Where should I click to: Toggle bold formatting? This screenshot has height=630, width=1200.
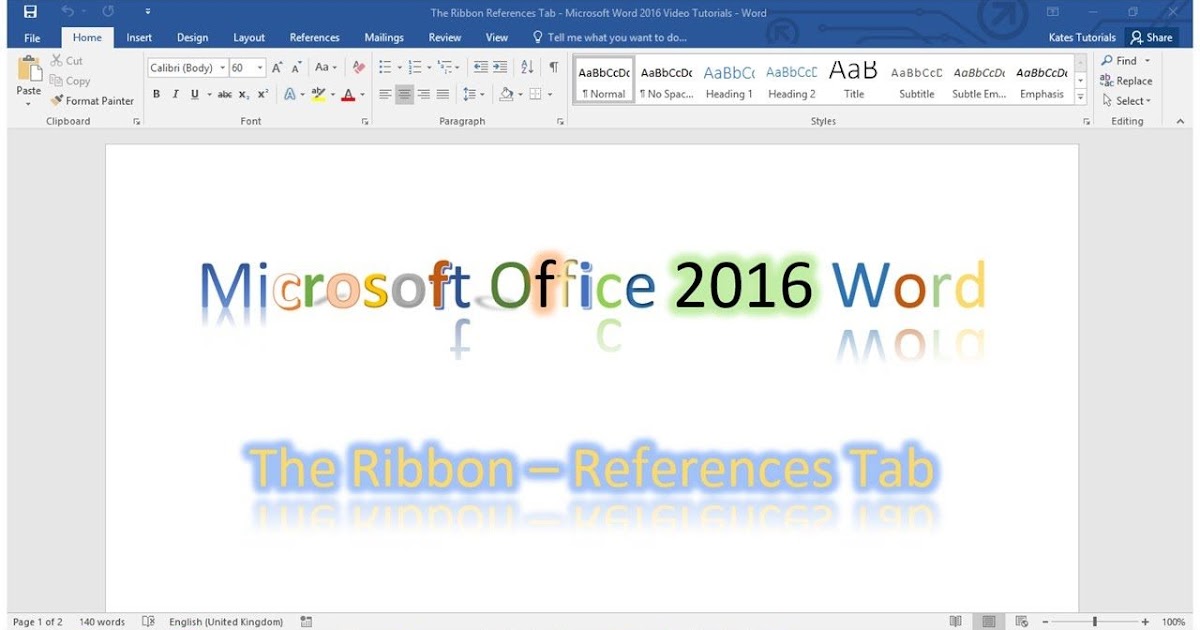click(156, 94)
